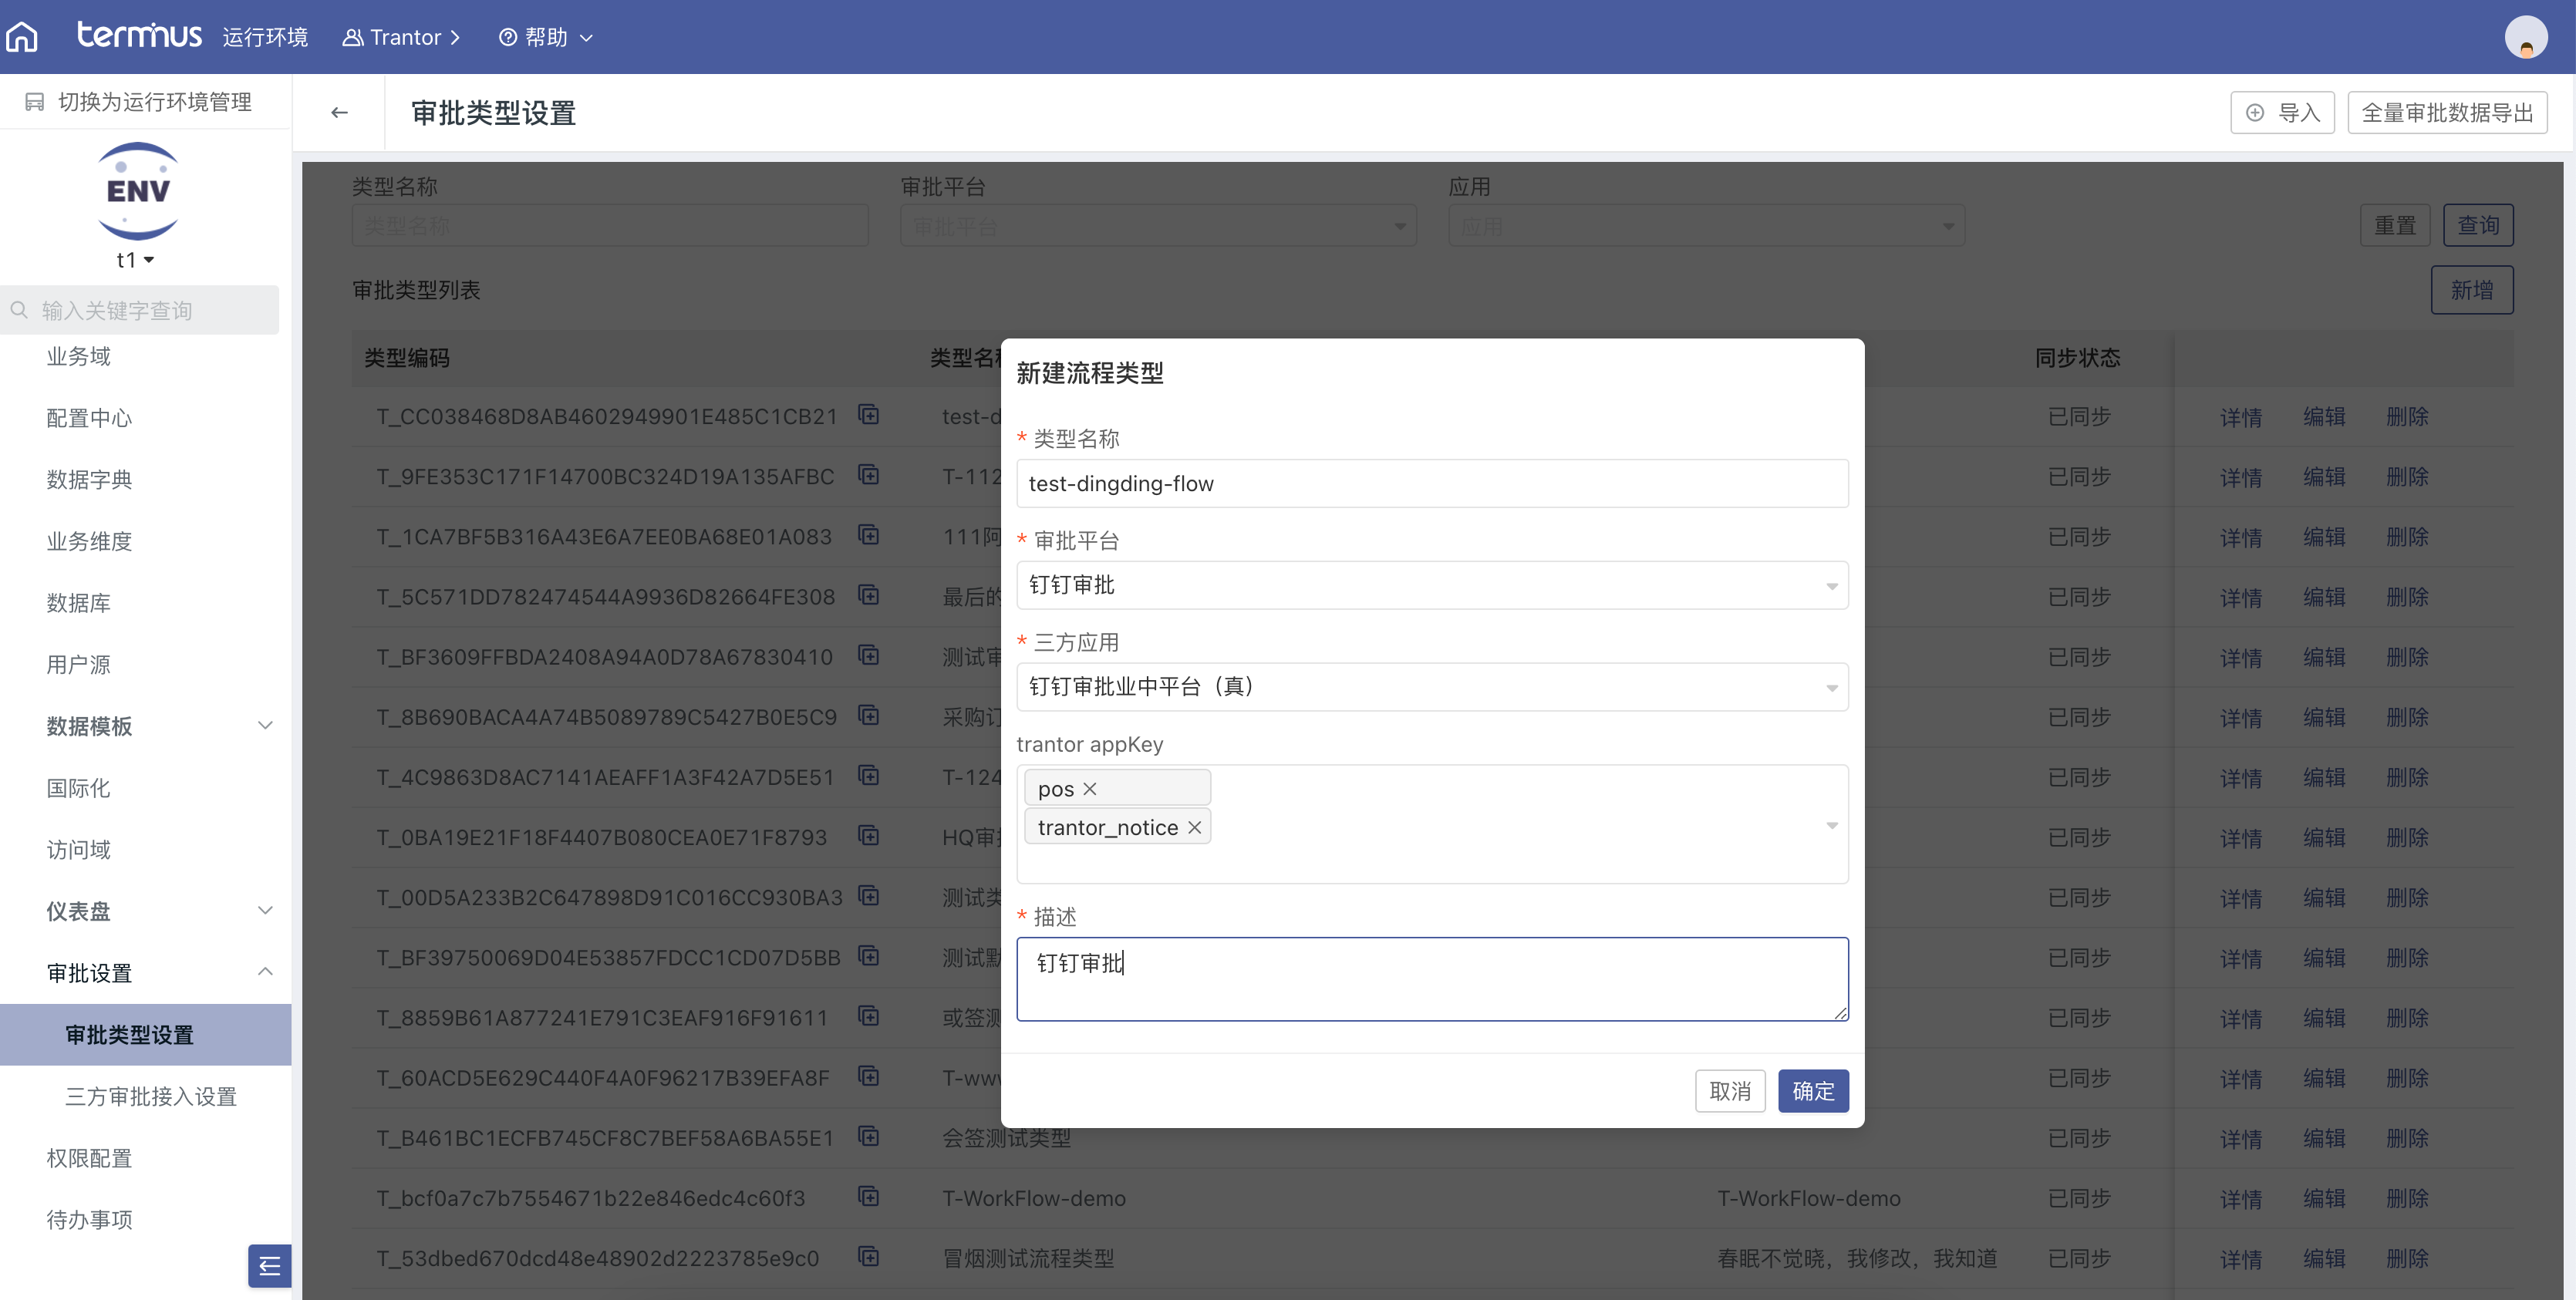
Task: Open 三方审批接入设置 submenu item
Action: [151, 1096]
